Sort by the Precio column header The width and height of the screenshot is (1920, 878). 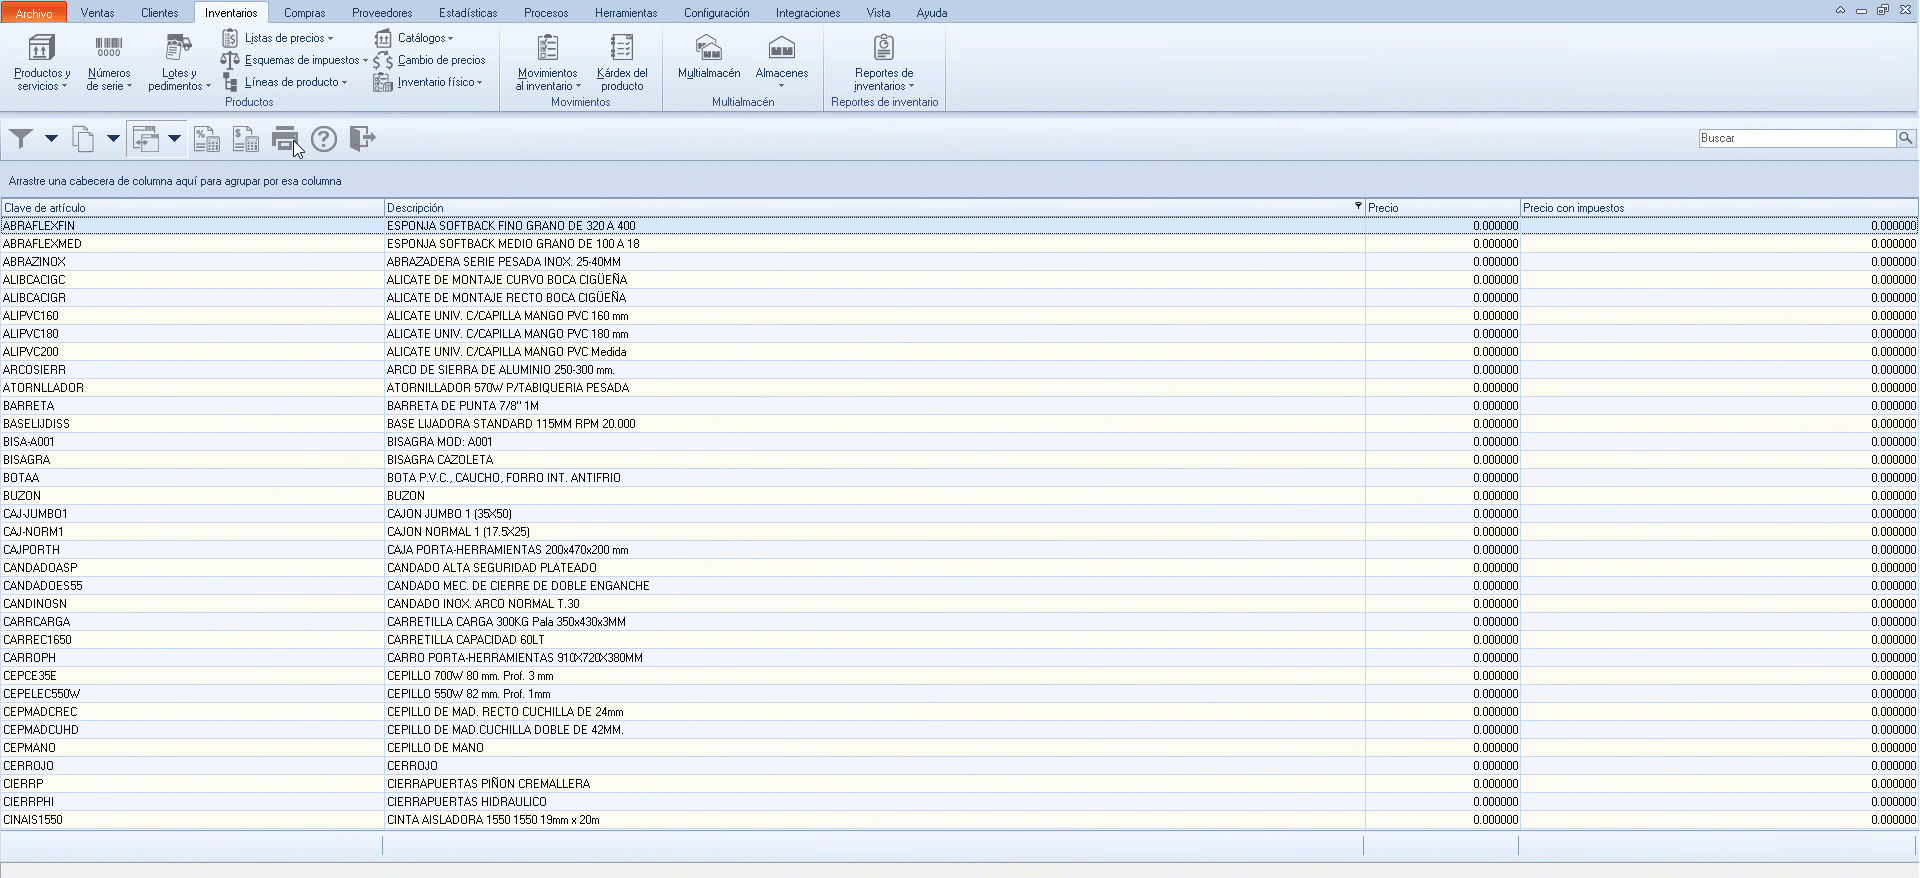coord(1440,208)
